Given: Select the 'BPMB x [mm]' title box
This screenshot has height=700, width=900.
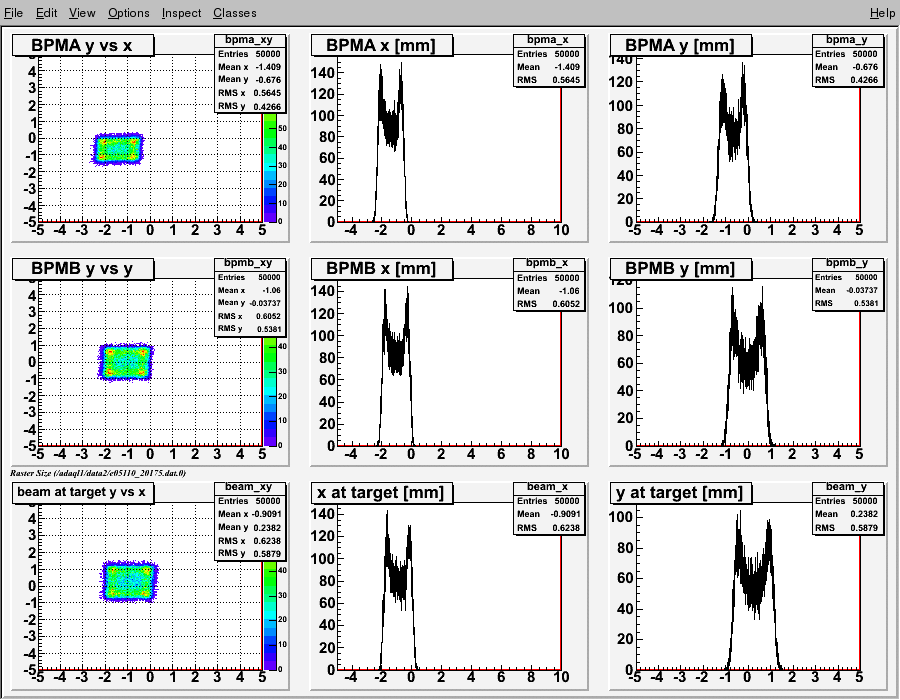Looking at the screenshot, I should pos(382,269).
